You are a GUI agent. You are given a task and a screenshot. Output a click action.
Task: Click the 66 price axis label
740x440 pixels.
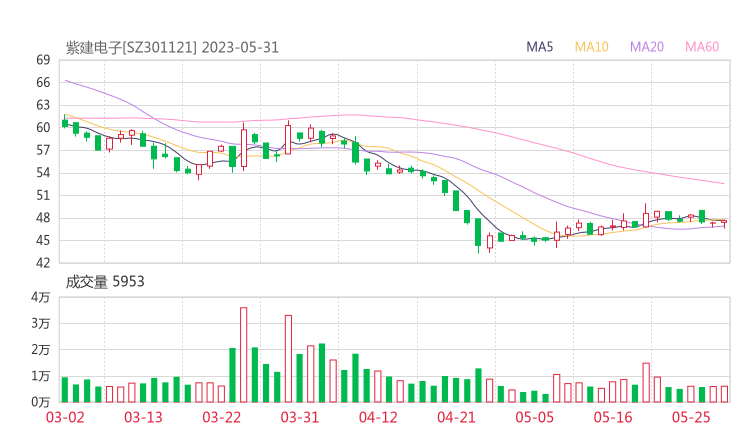(43, 83)
